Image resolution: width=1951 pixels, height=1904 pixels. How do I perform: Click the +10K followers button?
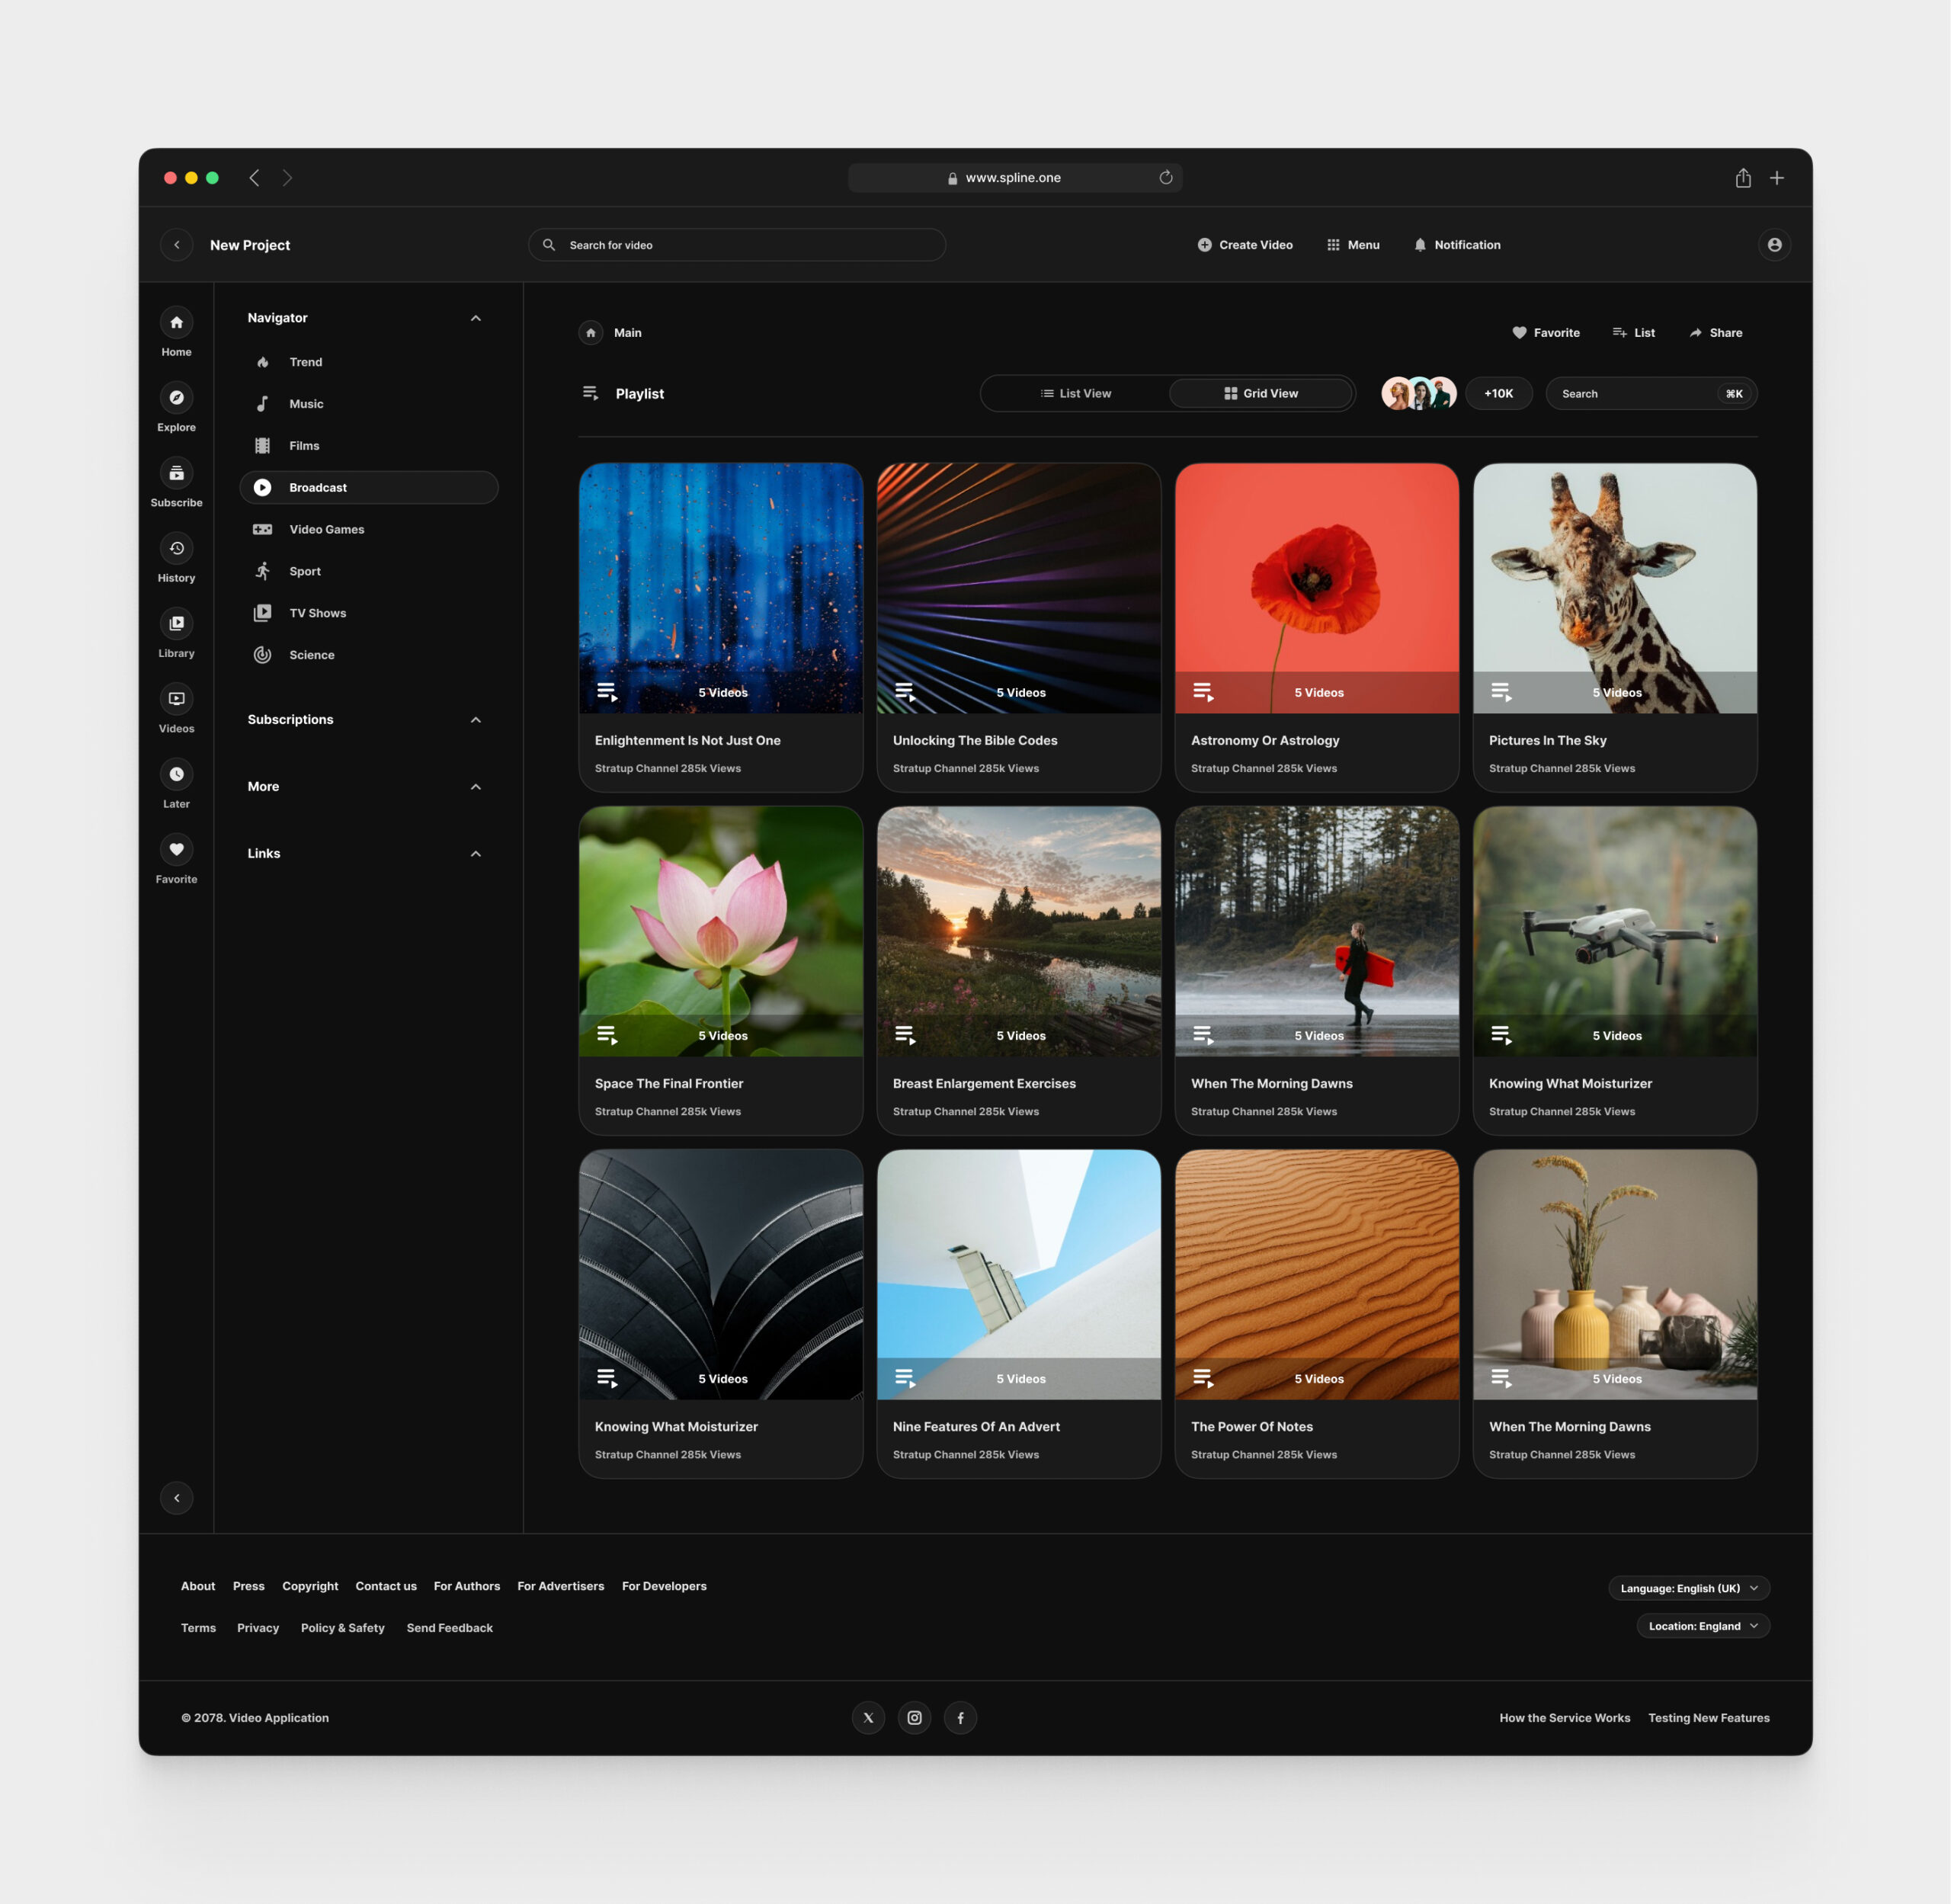coord(1498,394)
